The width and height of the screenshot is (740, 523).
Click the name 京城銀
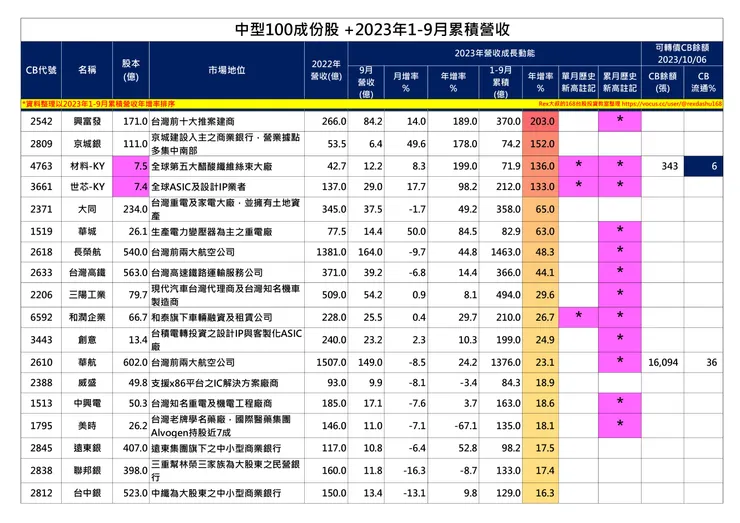87,143
